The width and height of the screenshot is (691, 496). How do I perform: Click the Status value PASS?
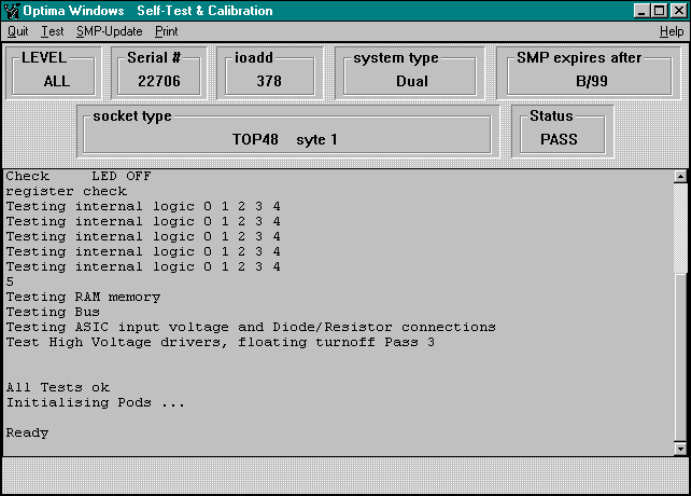point(559,140)
